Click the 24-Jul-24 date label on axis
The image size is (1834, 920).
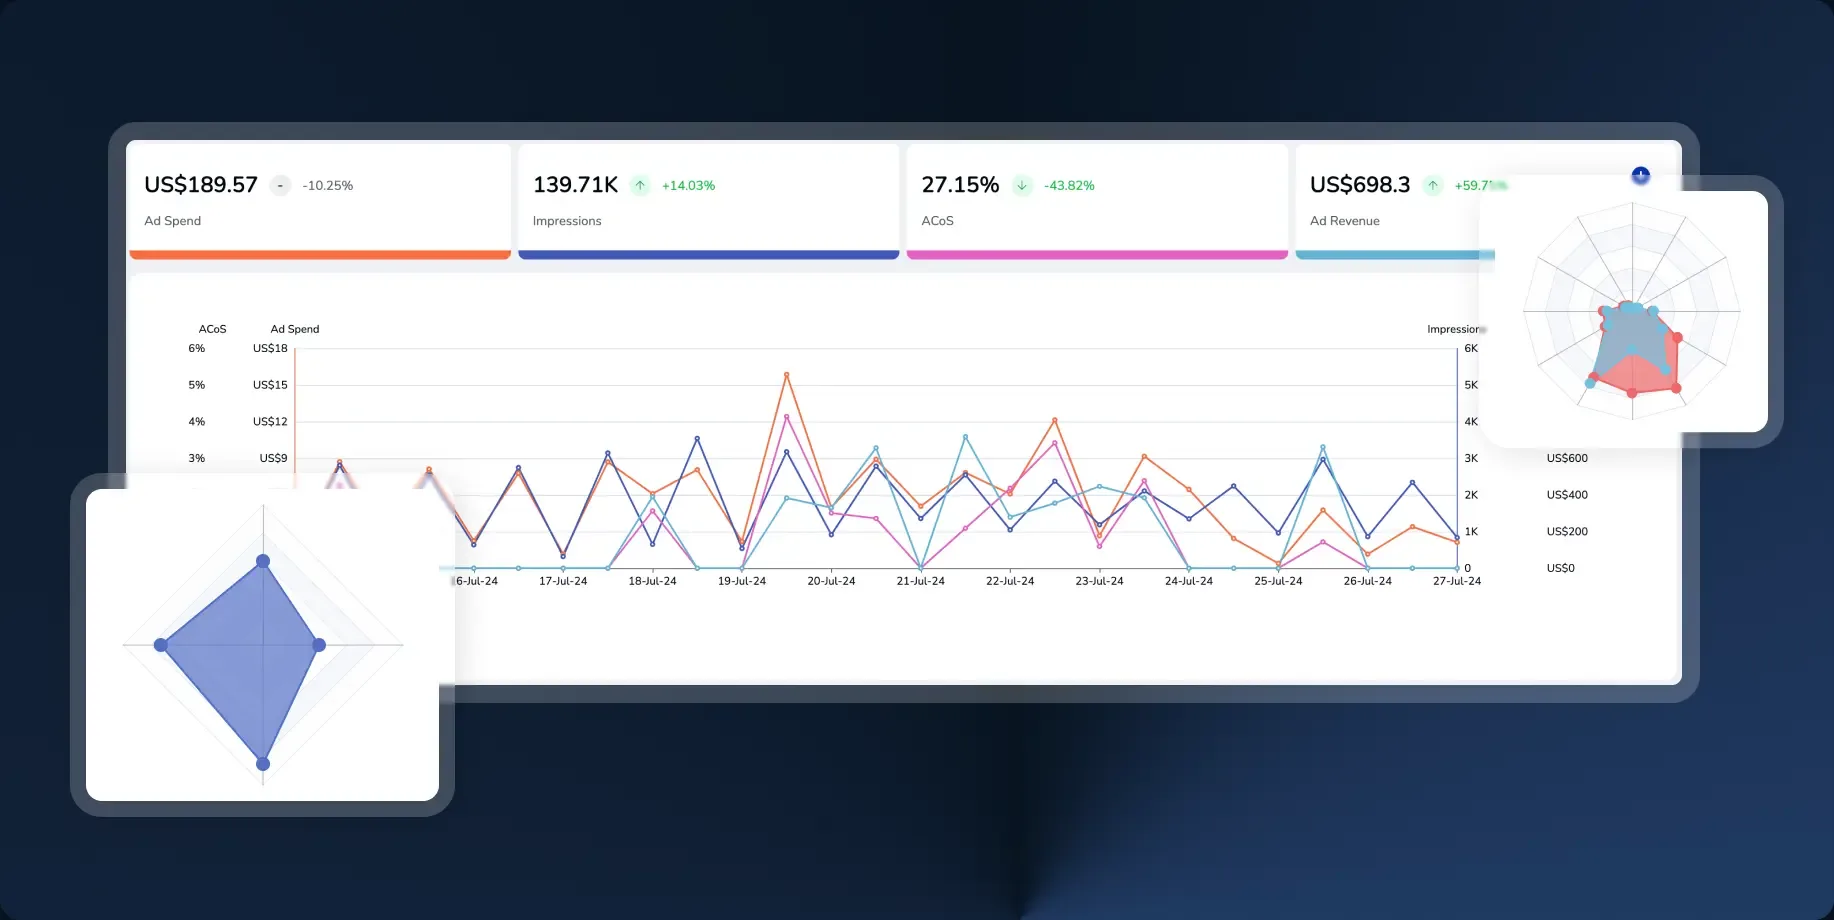click(1189, 581)
